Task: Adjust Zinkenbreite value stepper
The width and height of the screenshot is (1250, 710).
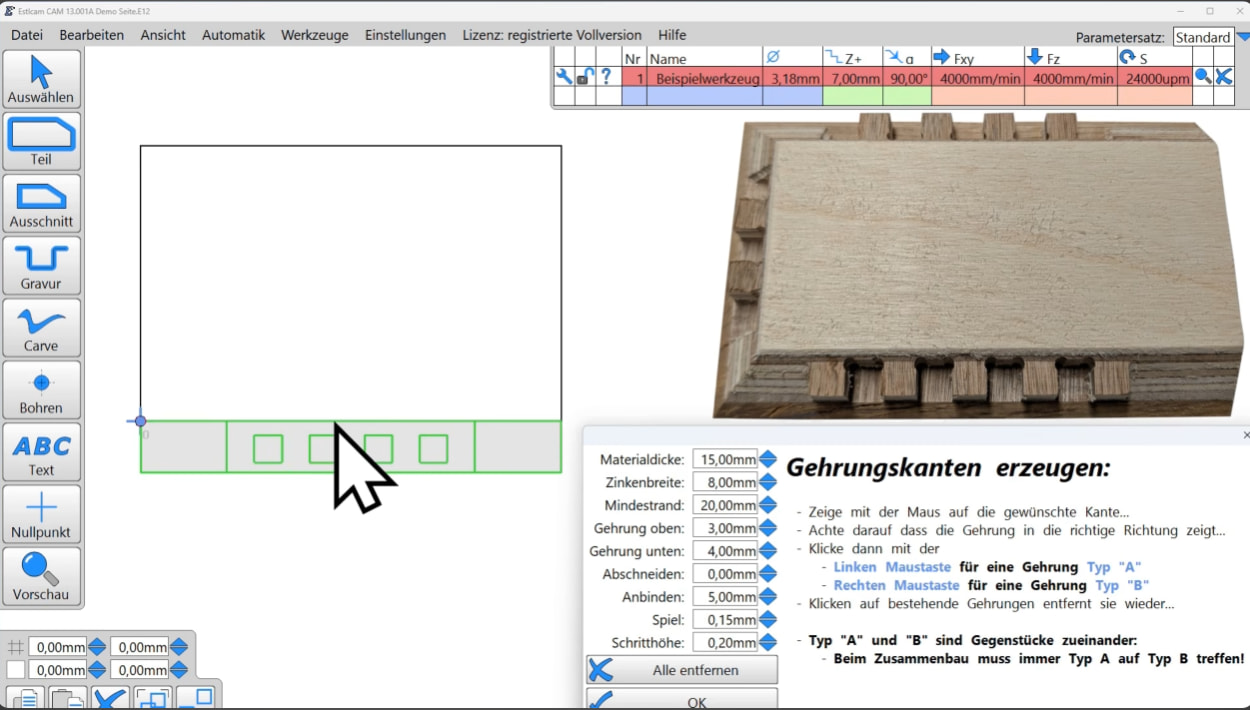Action: pos(768,482)
